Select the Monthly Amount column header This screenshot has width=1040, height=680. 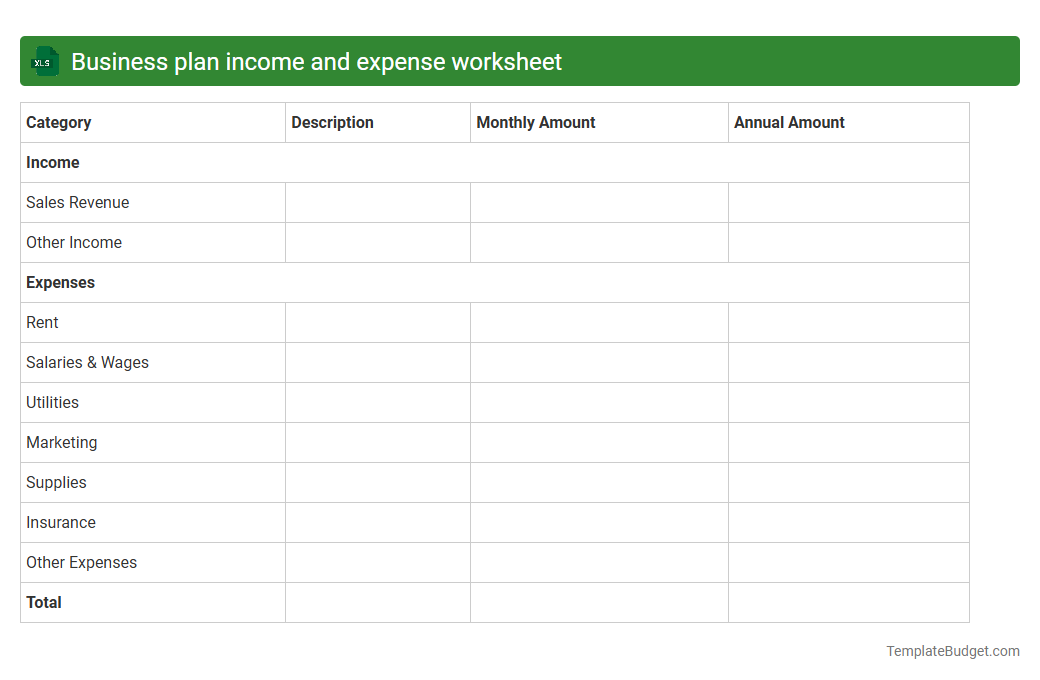(x=536, y=122)
